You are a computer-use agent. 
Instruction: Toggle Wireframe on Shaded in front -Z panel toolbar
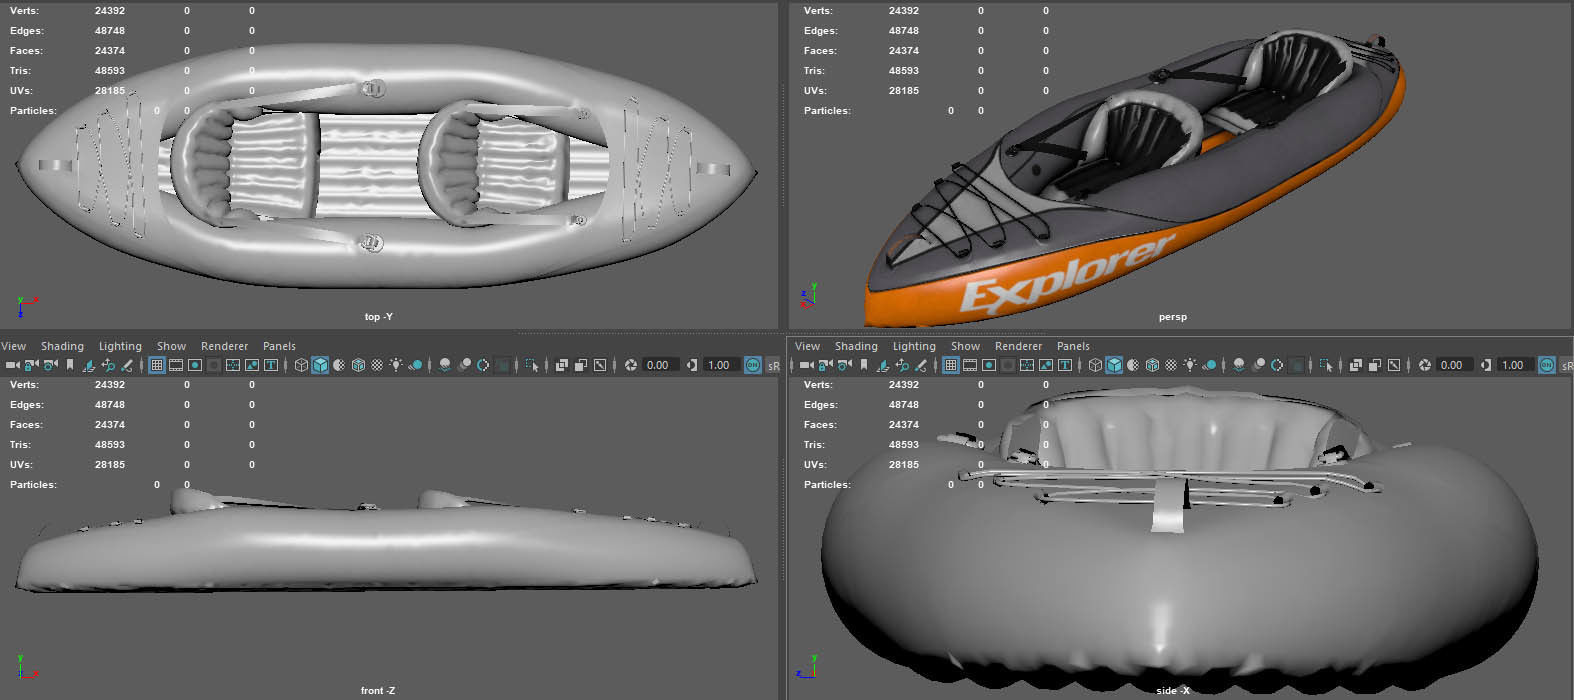(358, 365)
